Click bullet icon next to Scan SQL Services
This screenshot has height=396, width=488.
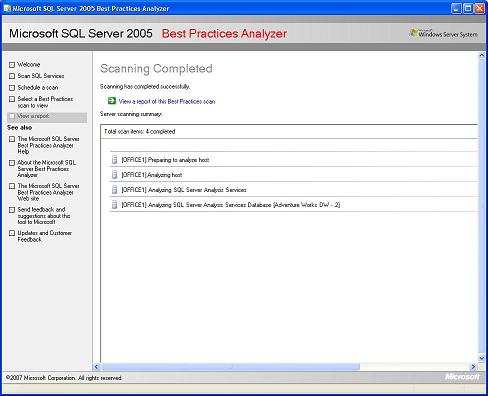[x=12, y=76]
